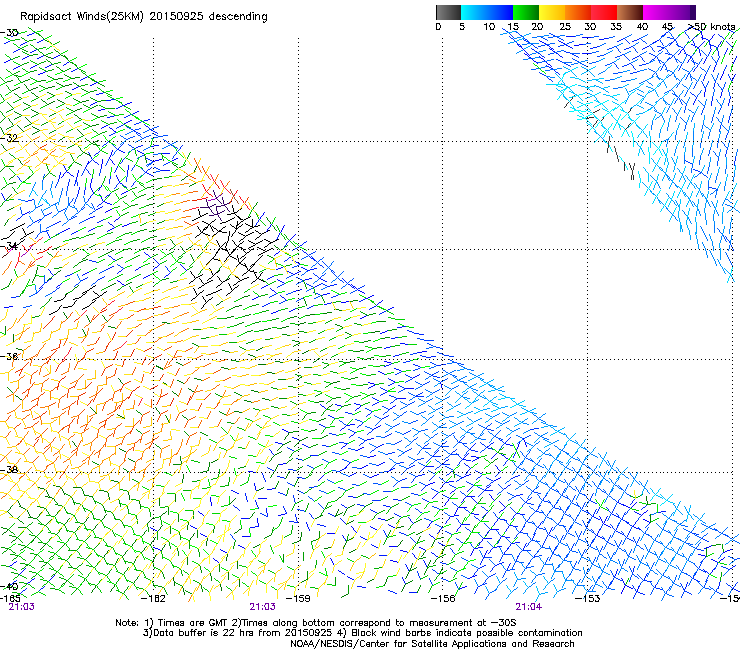Select the '-38' latitude label
Screen dimensions: 740x650
pyautogui.click(x=9, y=470)
